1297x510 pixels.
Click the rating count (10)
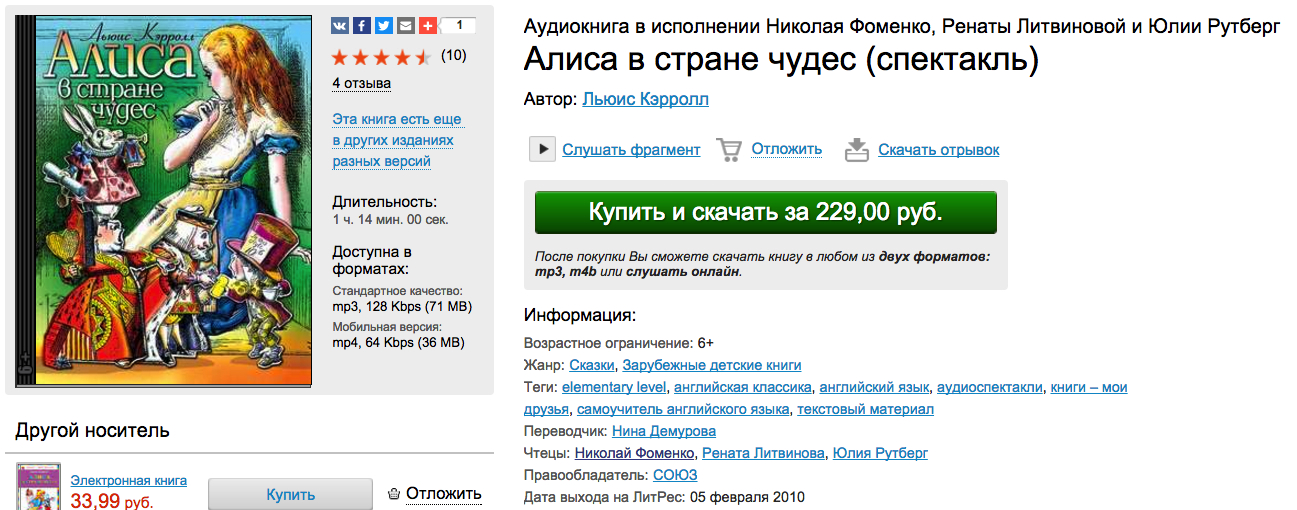(453, 55)
